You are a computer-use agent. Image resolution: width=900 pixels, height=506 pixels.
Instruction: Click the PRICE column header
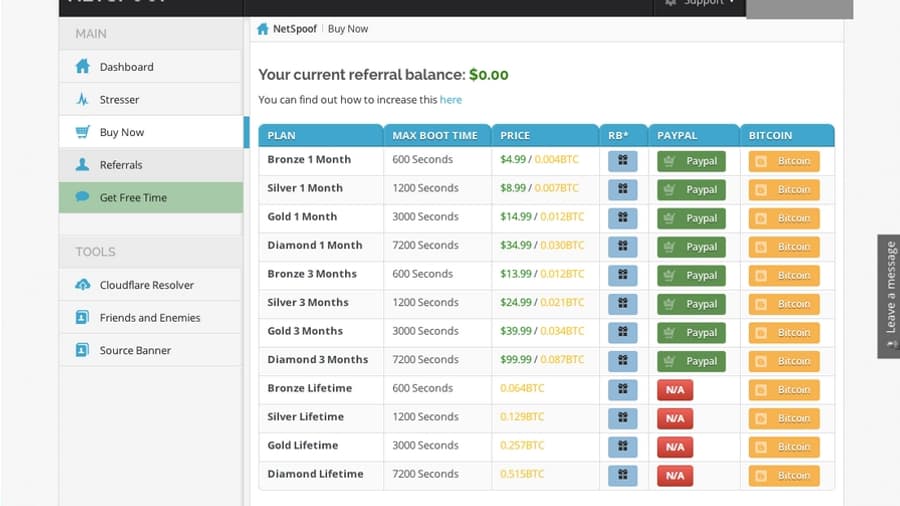pyautogui.click(x=545, y=135)
